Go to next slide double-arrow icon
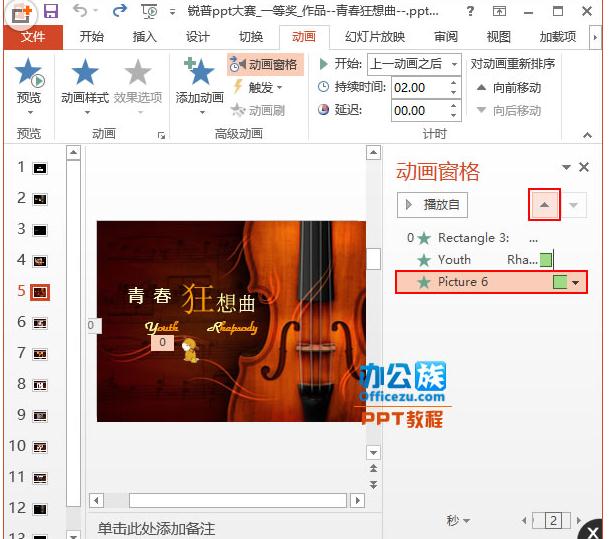This screenshot has height=539, width=616. 373,485
